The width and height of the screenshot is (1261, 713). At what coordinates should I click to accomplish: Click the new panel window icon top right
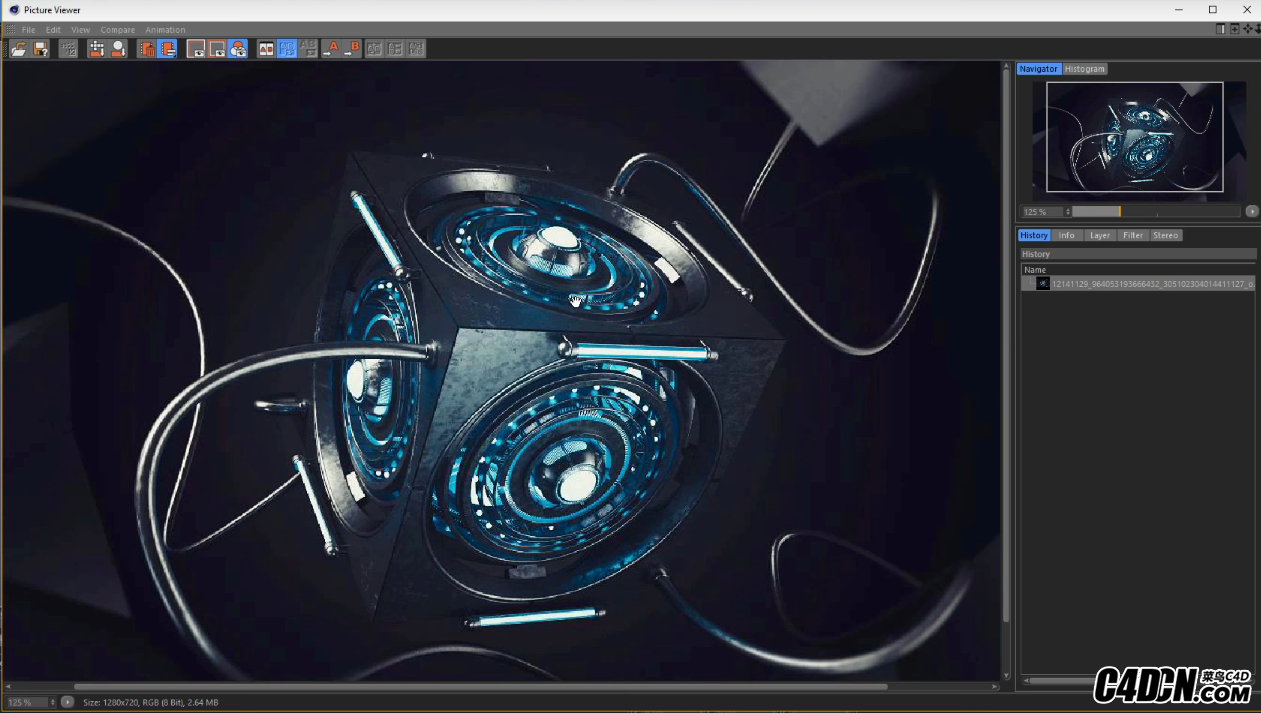(x=1221, y=29)
